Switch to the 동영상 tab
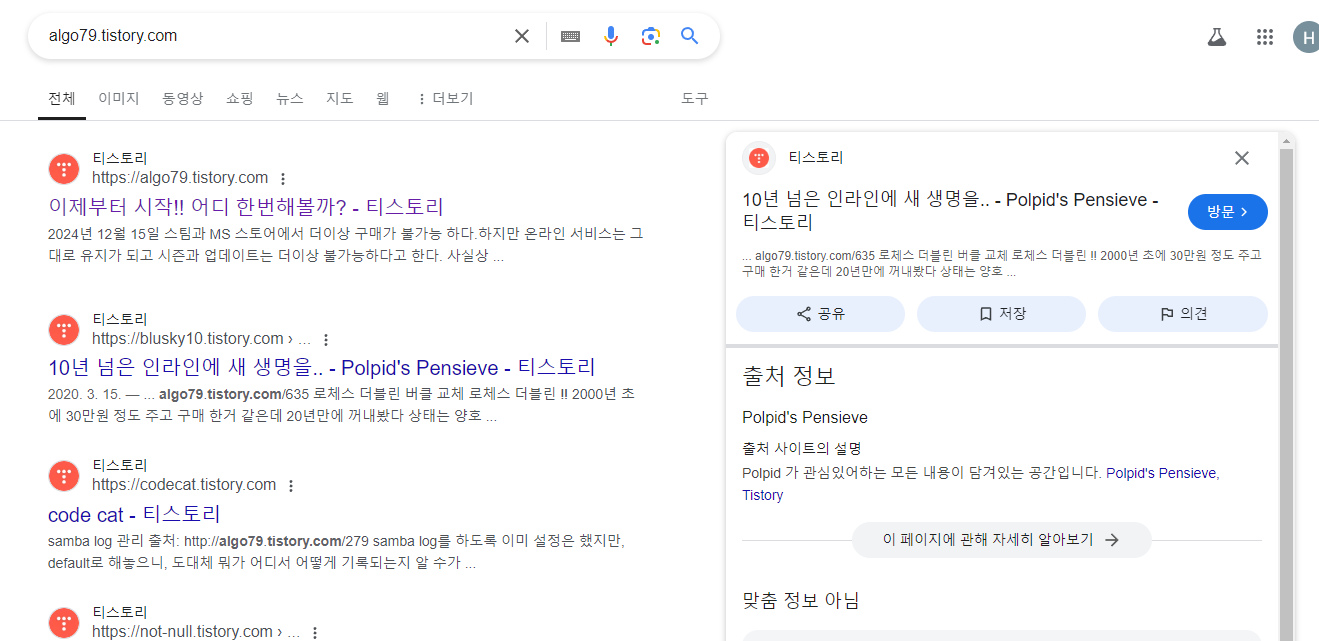The image size is (1319, 641). pyautogui.click(x=183, y=98)
